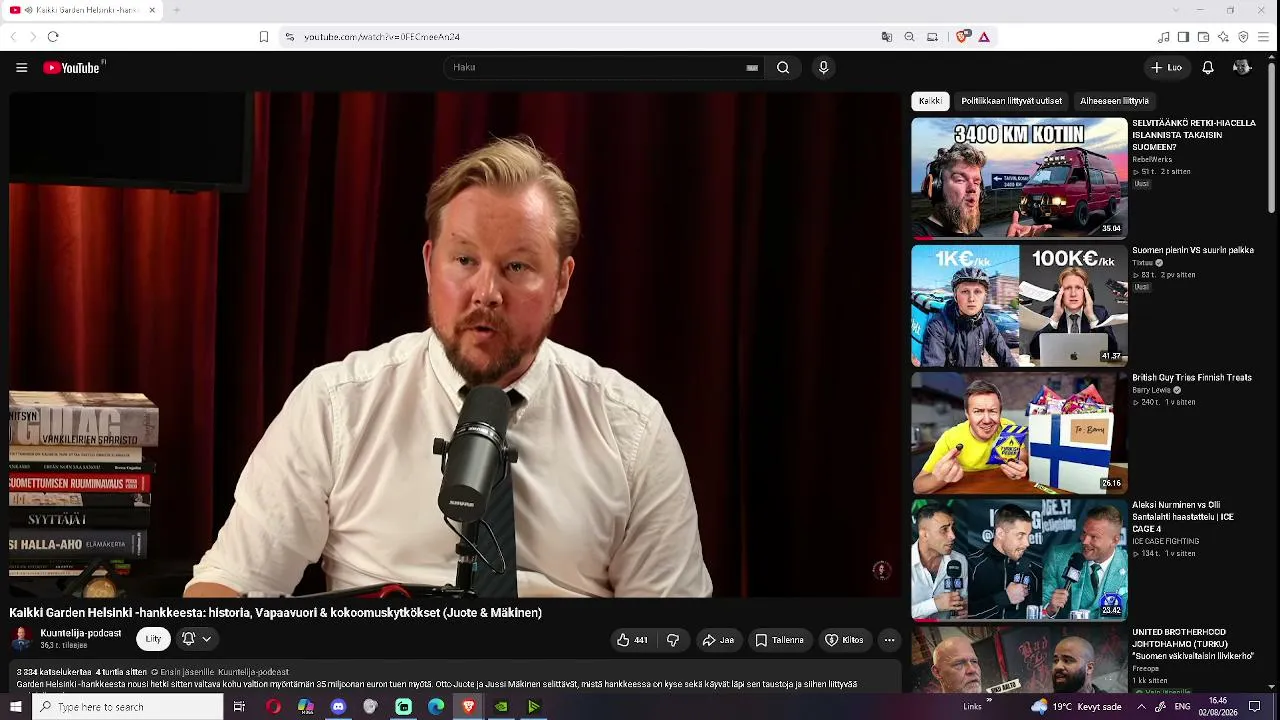1280x720 pixels.
Task: Go back in browser history
Action: (13, 37)
